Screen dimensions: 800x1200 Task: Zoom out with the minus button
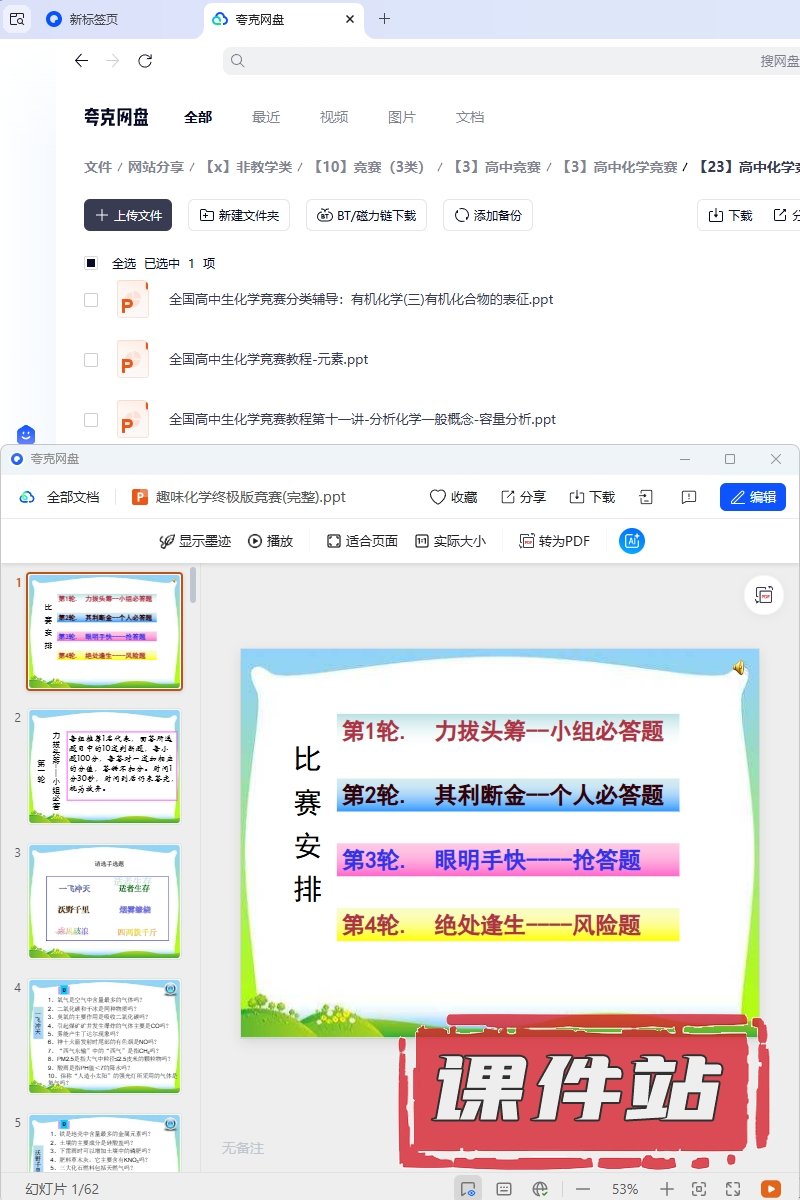point(583,1188)
